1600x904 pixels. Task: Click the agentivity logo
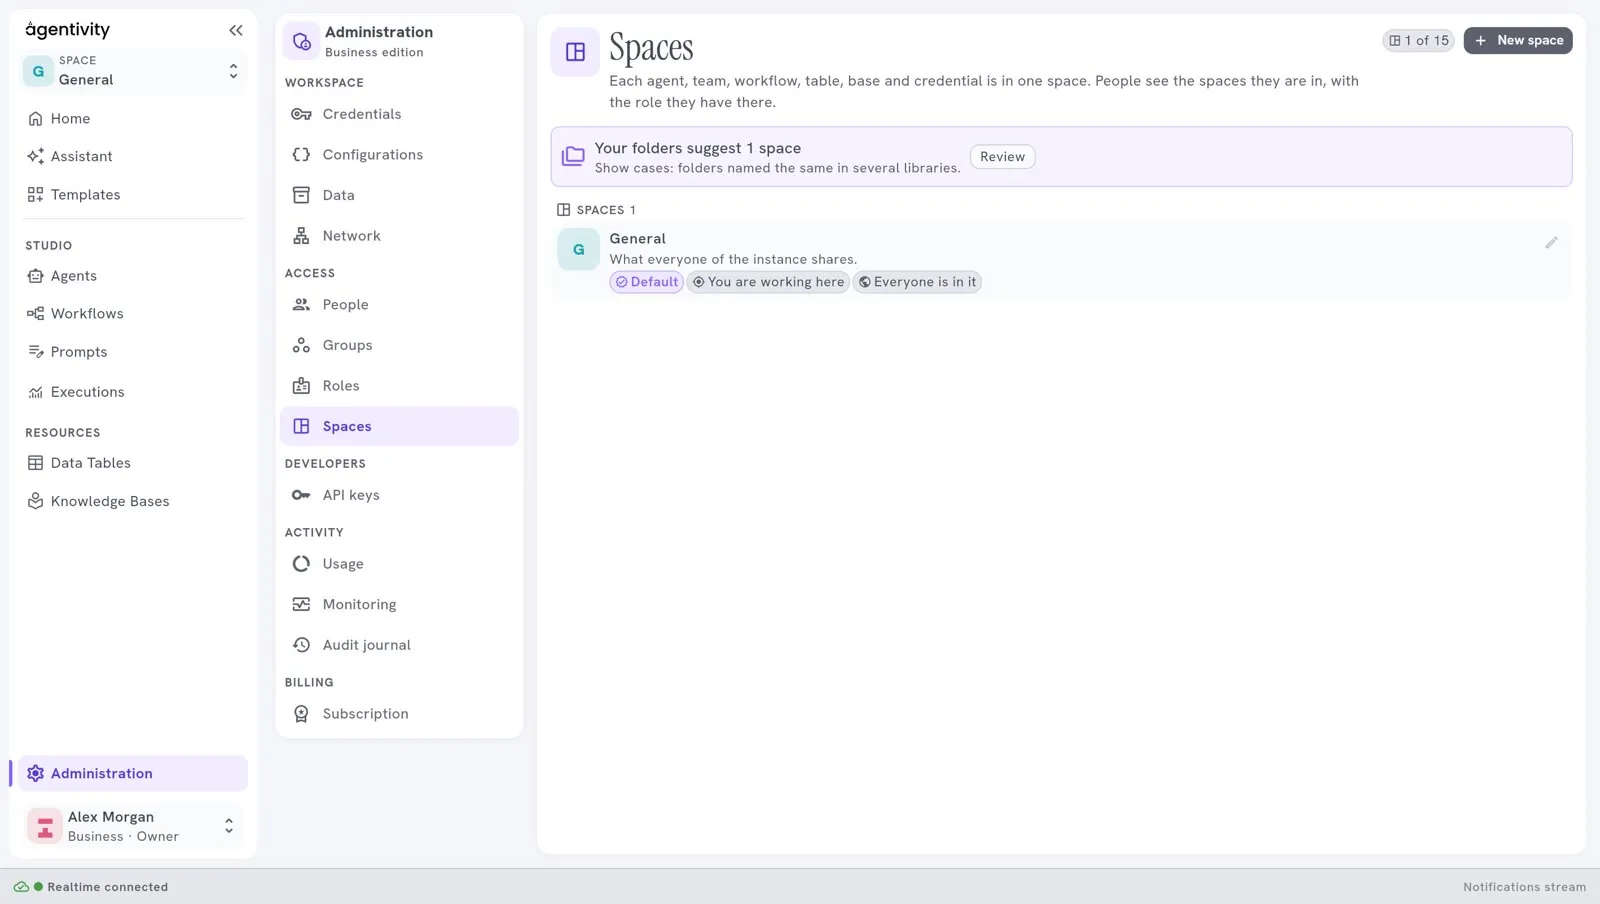67,30
